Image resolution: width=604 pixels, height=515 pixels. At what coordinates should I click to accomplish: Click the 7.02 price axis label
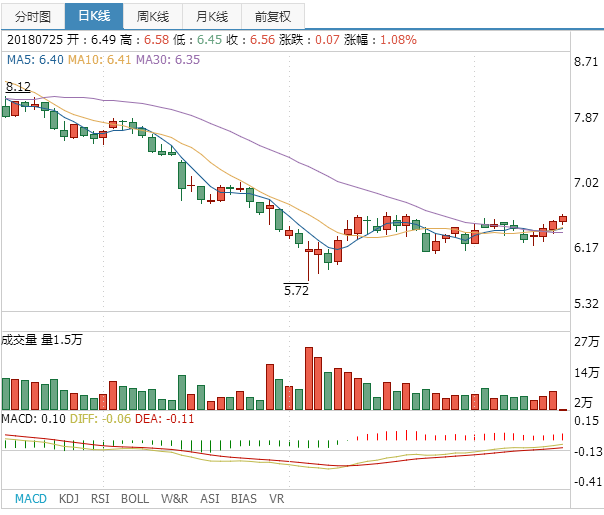coord(586,182)
